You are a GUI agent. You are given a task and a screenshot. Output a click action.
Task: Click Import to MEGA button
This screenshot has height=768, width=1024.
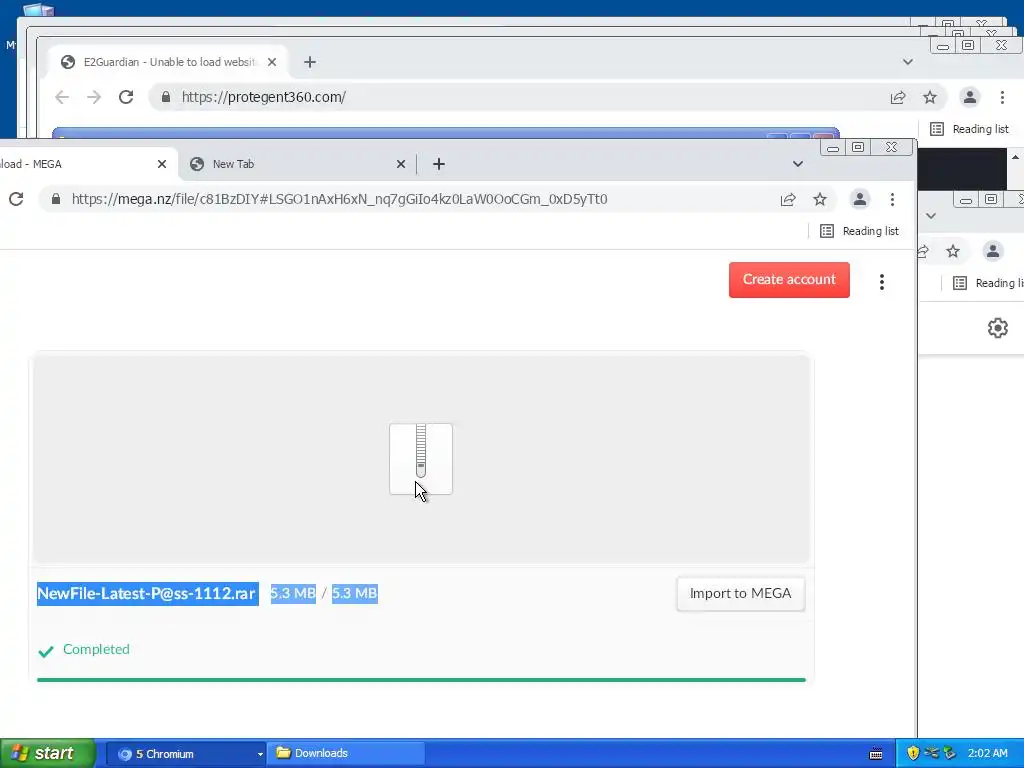click(741, 594)
